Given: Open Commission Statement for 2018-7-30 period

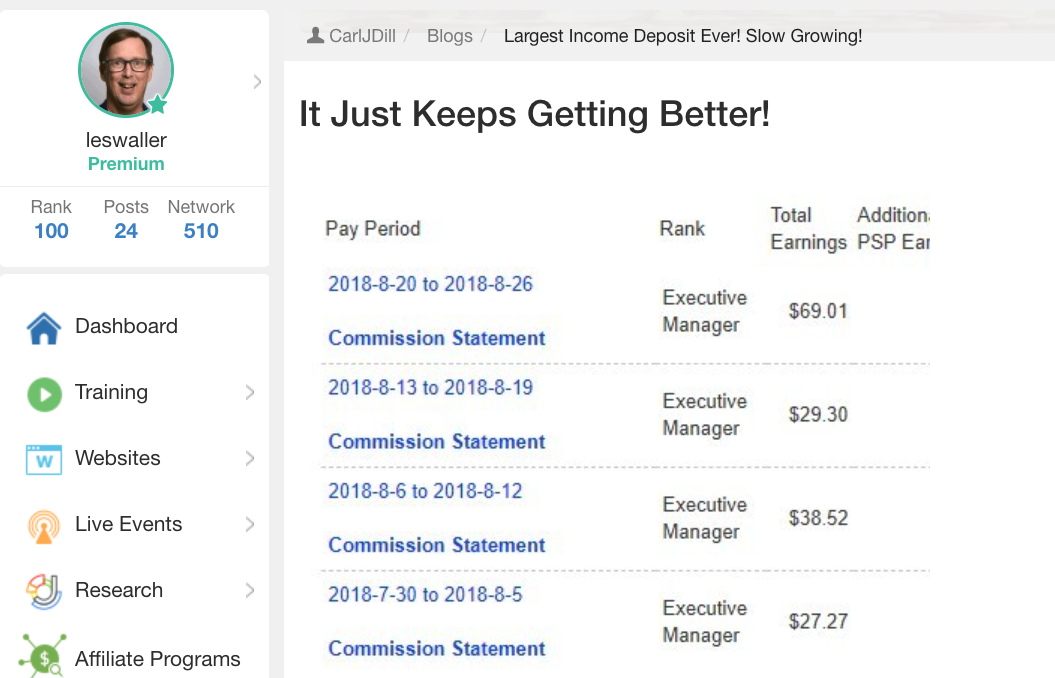Looking at the screenshot, I should coord(437,648).
